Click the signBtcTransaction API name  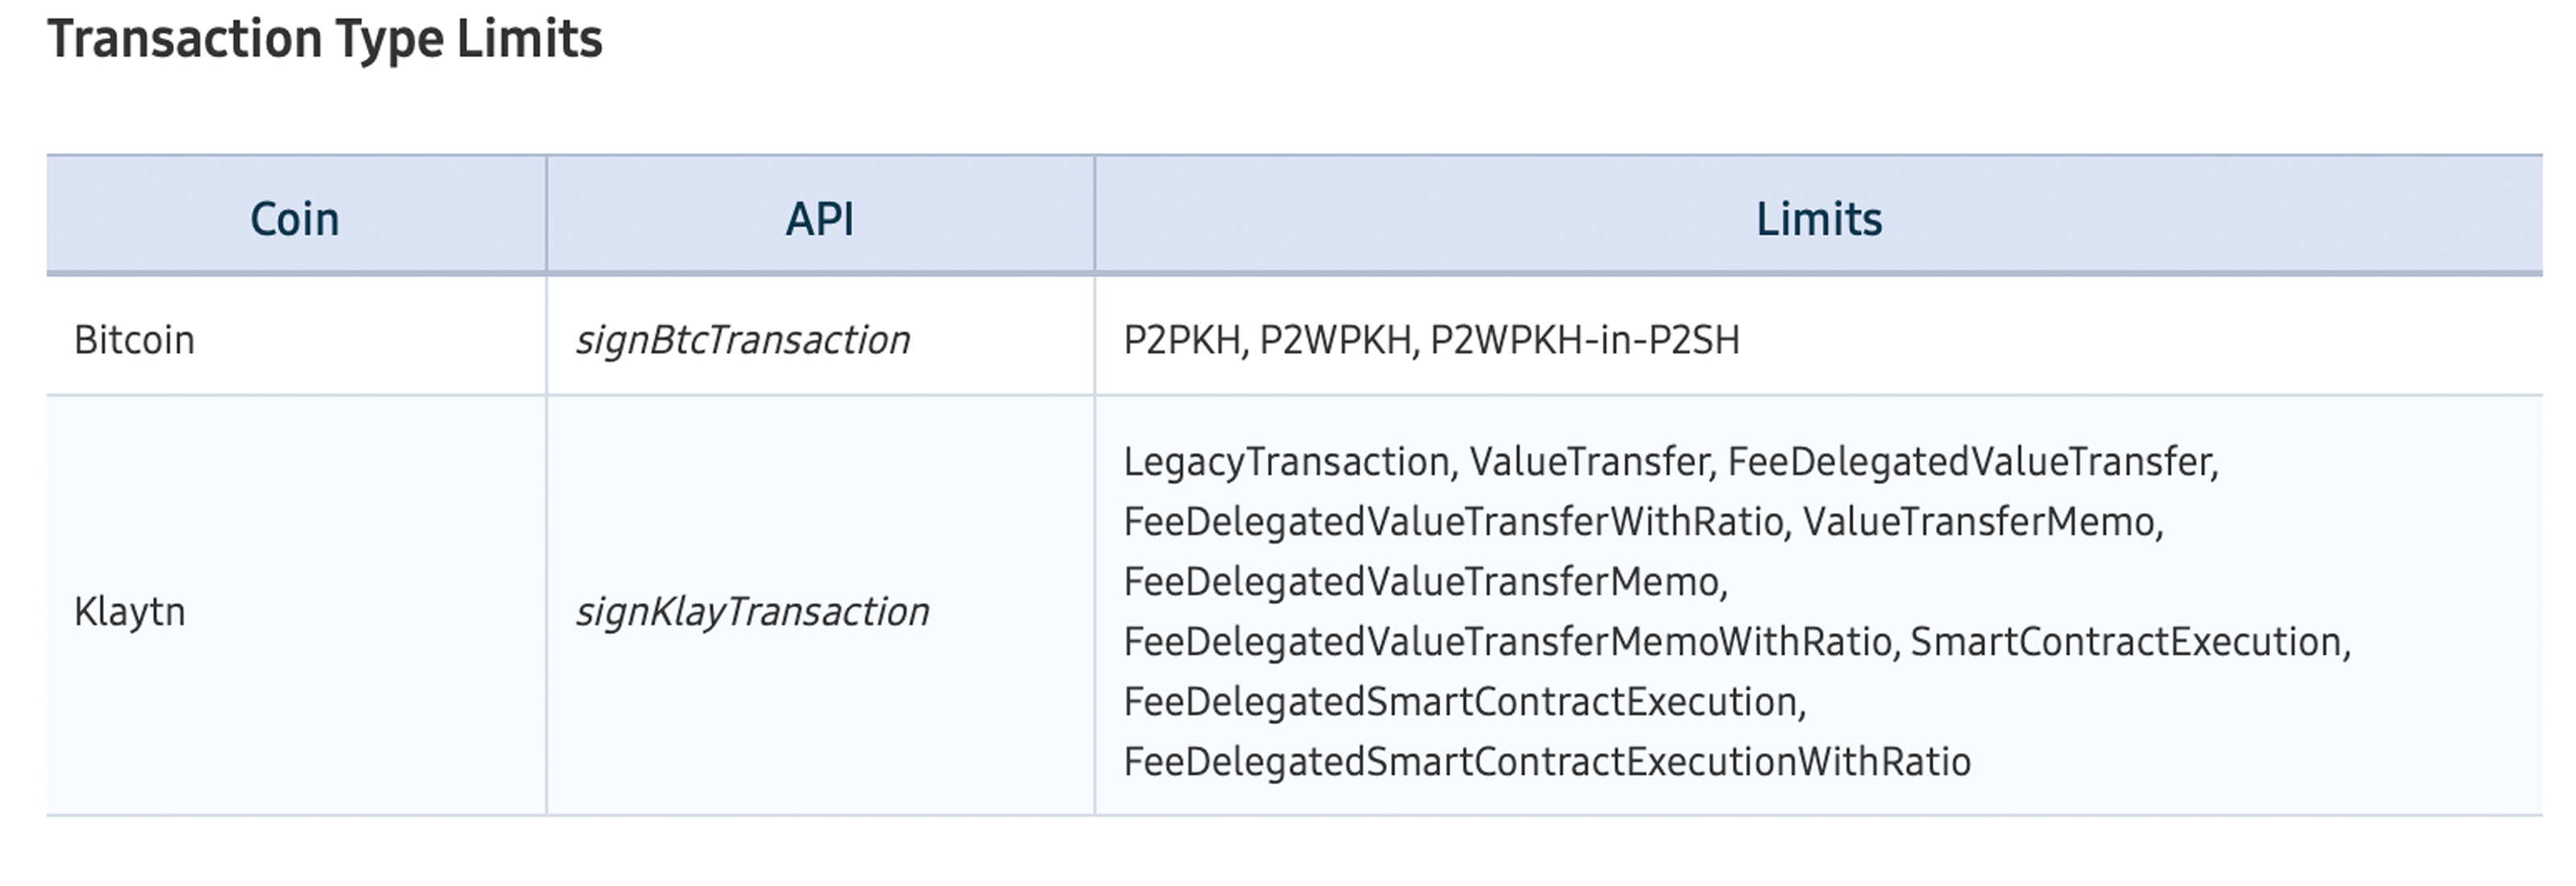(x=743, y=341)
